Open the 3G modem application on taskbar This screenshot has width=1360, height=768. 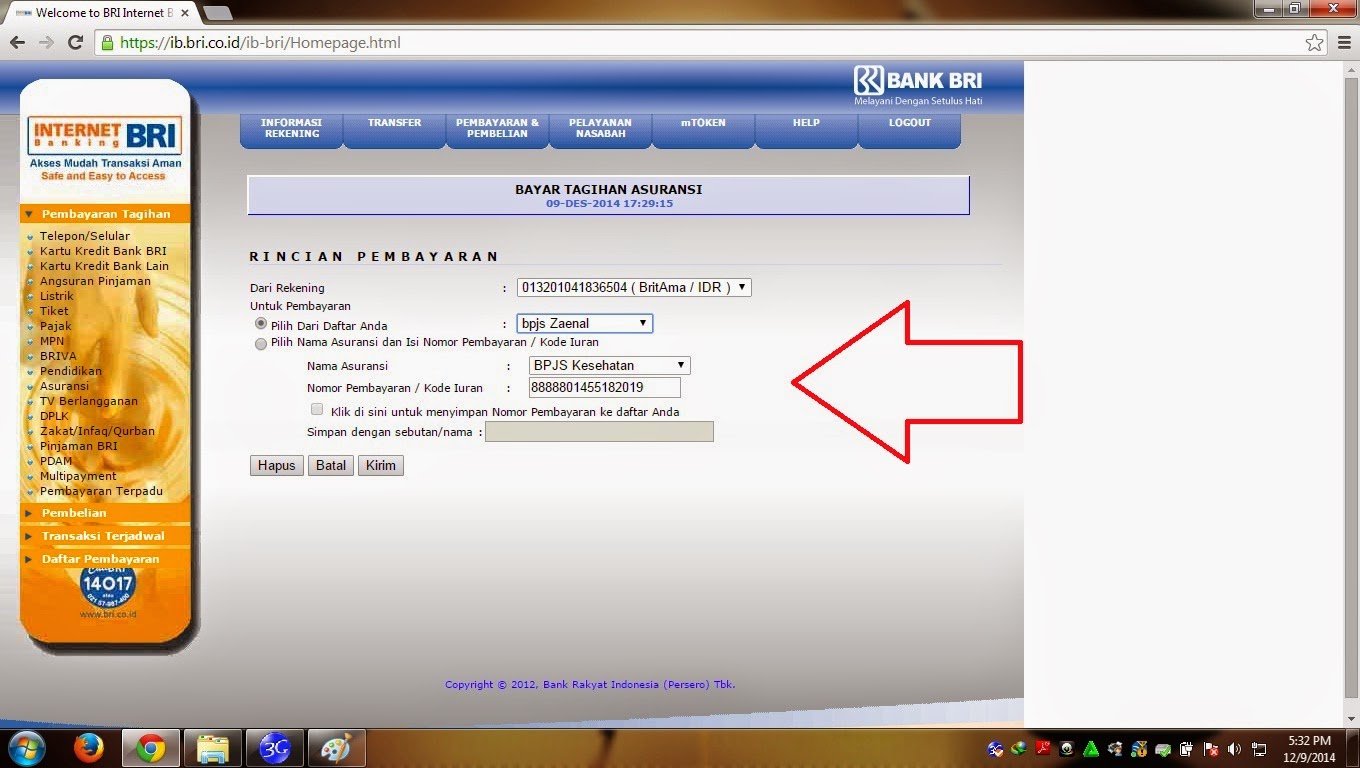(274, 747)
